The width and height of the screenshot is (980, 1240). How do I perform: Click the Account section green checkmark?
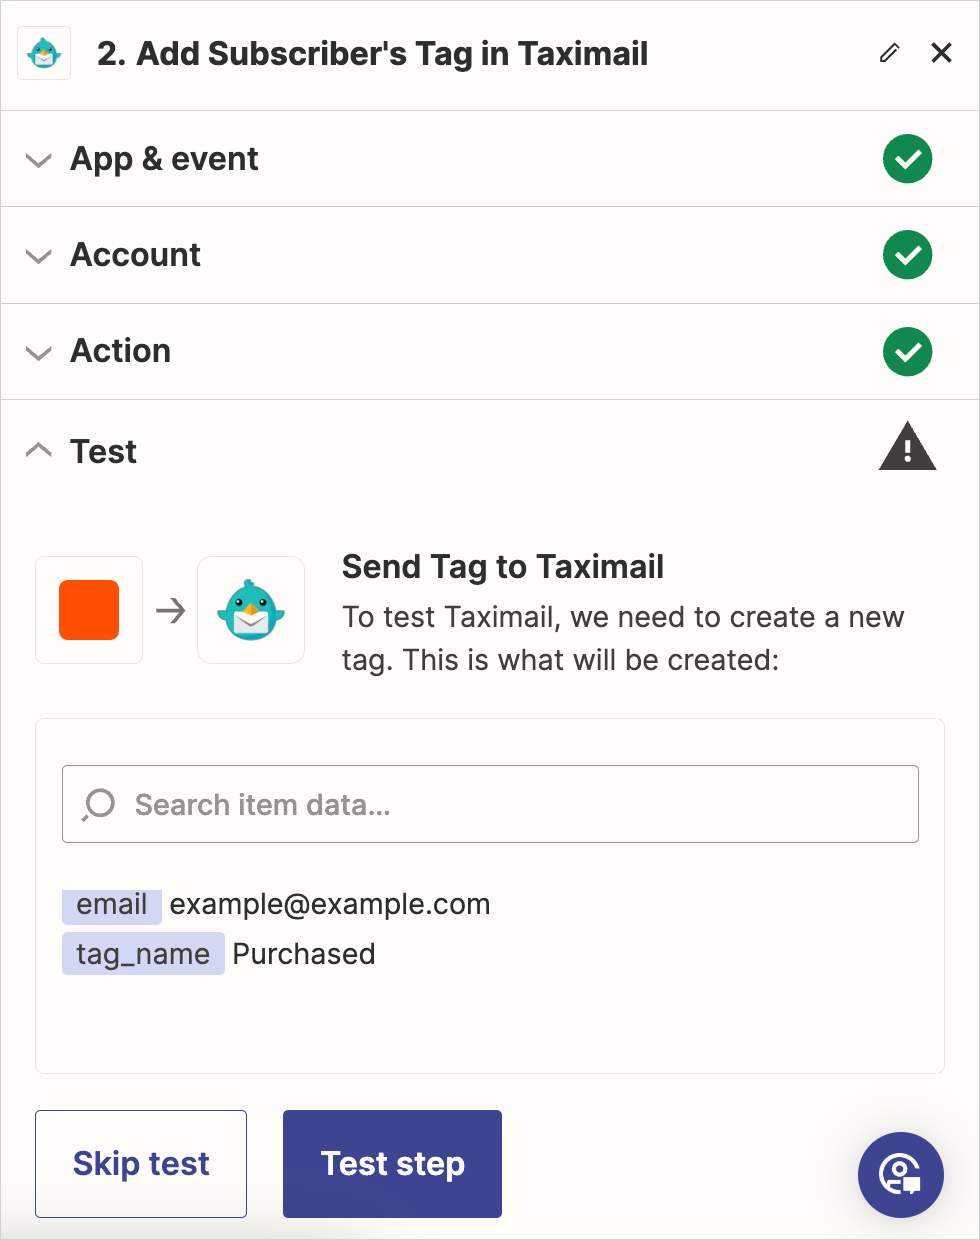(907, 255)
